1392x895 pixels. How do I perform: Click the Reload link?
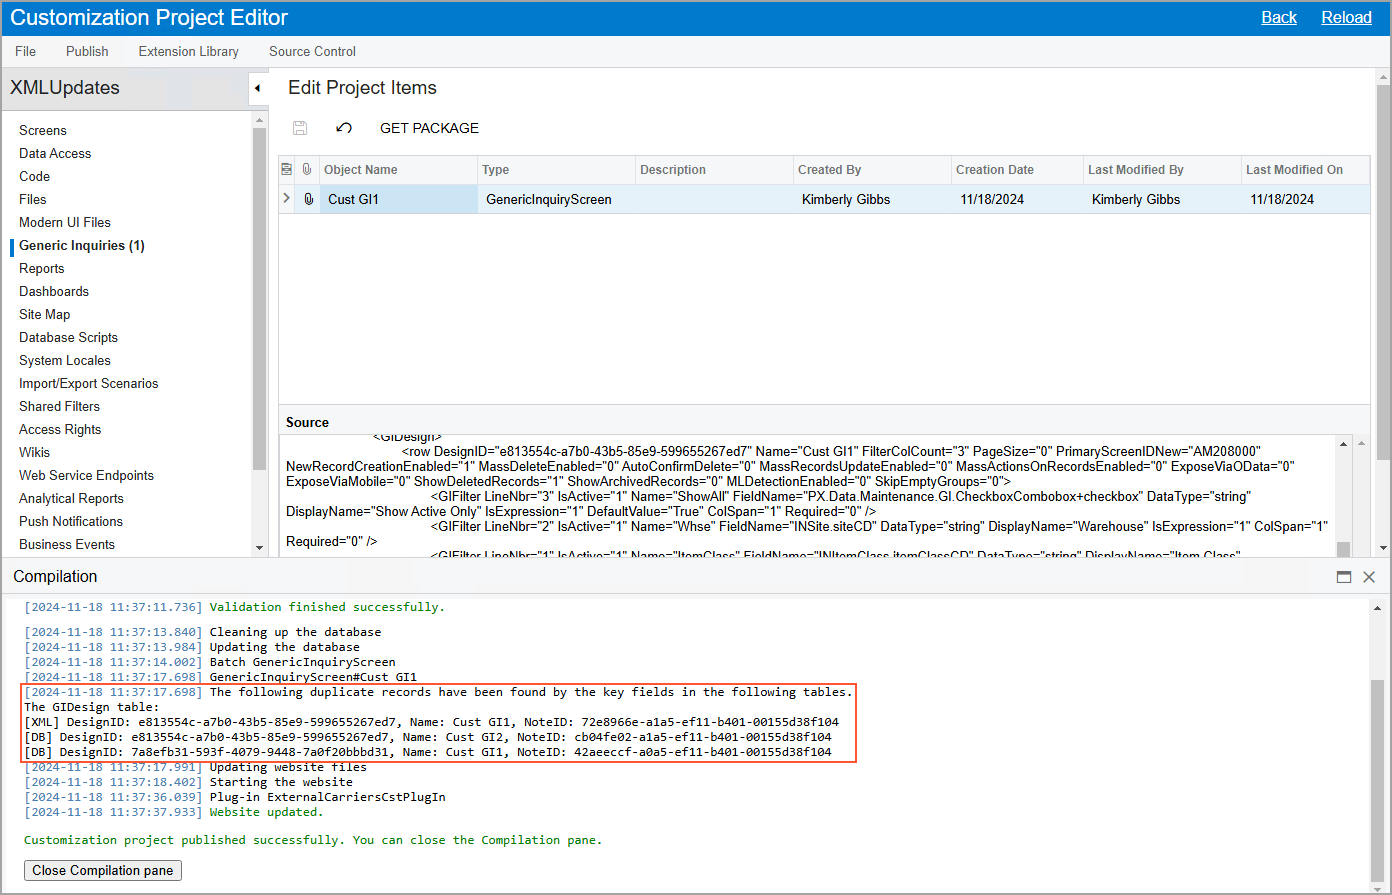(x=1346, y=17)
